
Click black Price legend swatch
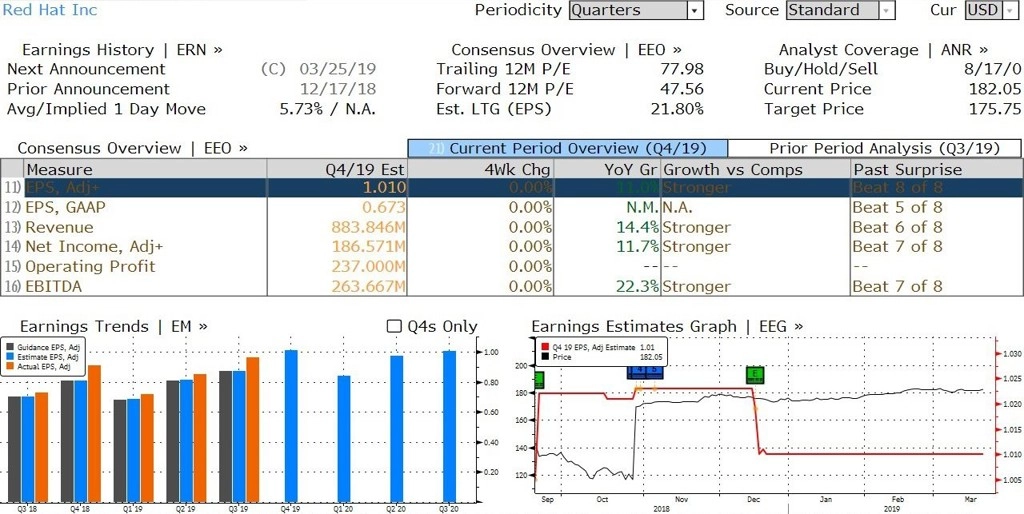545,357
